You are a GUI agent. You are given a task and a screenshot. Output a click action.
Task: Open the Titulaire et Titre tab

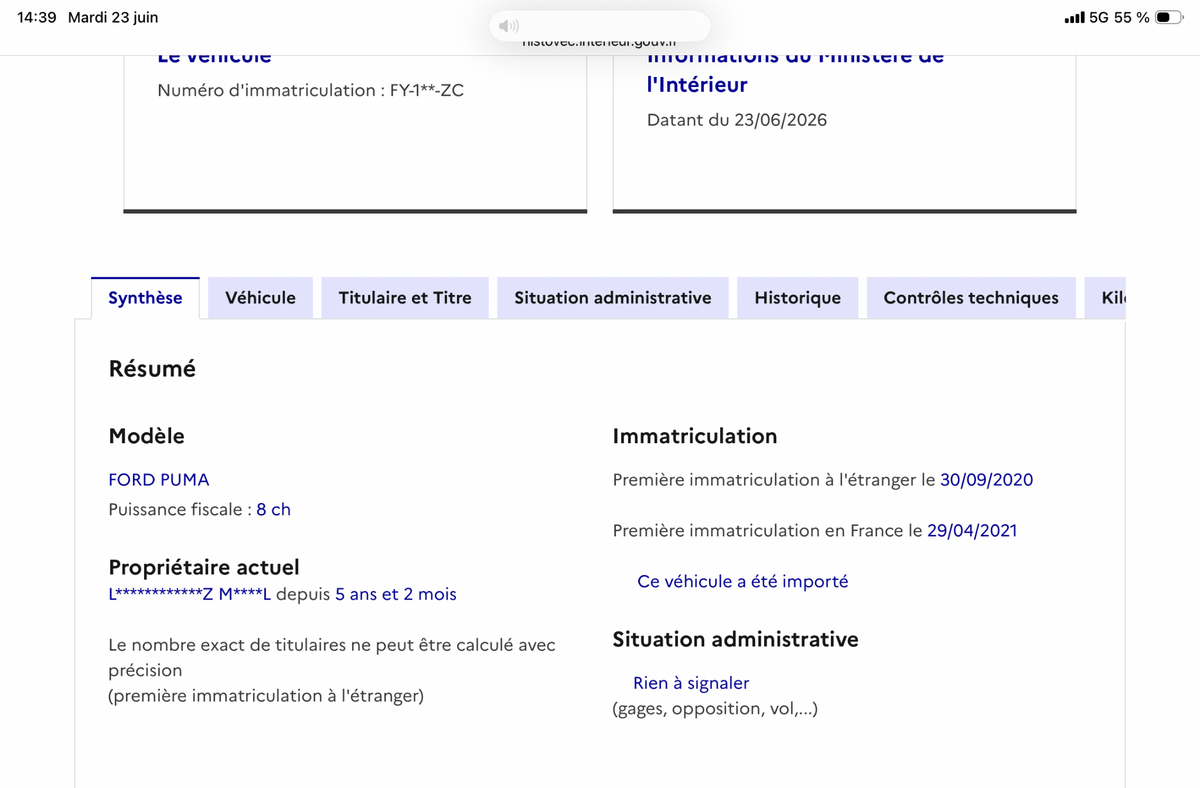405,298
